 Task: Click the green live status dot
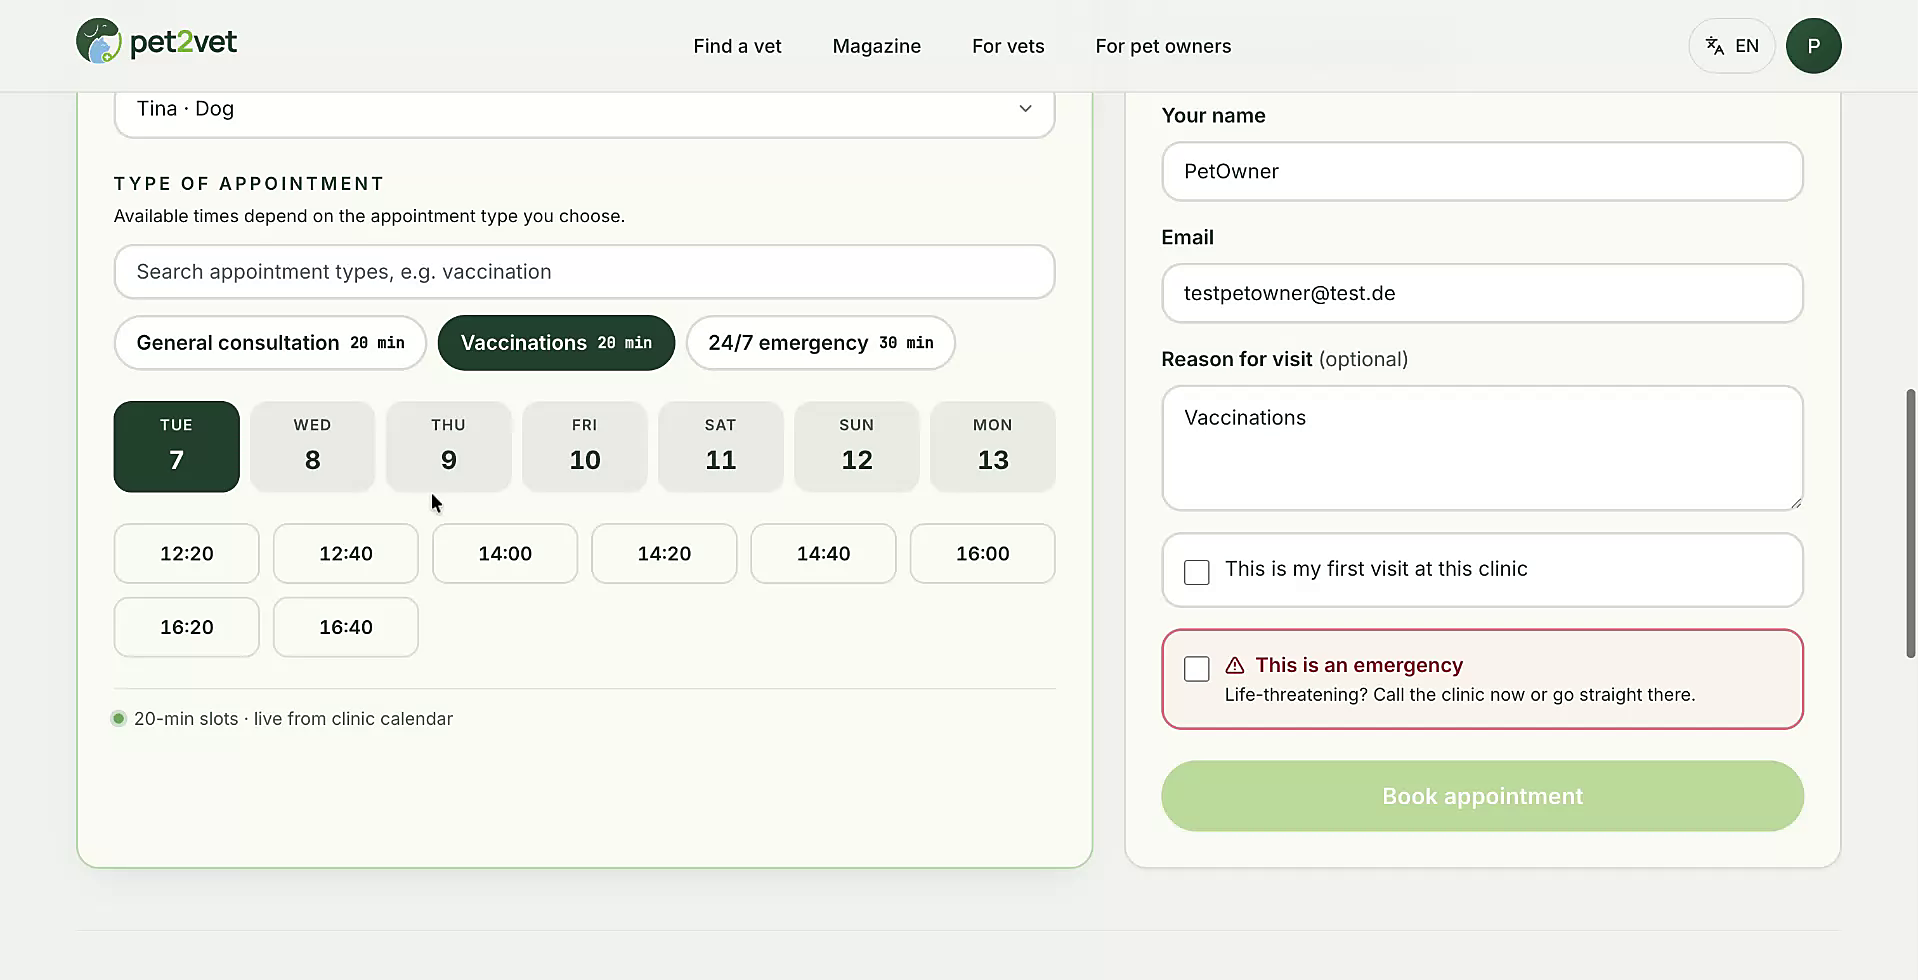pyautogui.click(x=119, y=718)
